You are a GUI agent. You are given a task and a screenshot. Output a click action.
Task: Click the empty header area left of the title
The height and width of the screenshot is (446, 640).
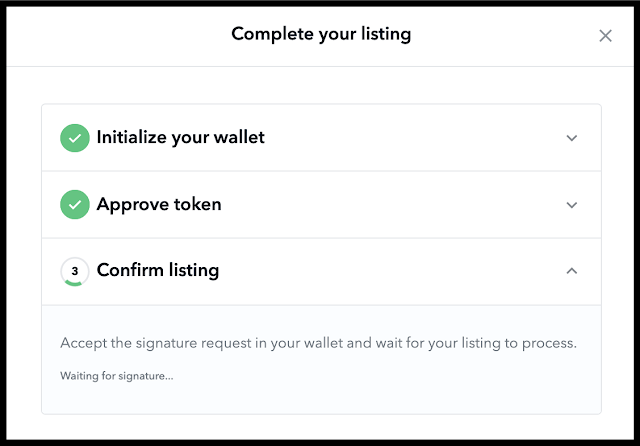[x=110, y=35]
